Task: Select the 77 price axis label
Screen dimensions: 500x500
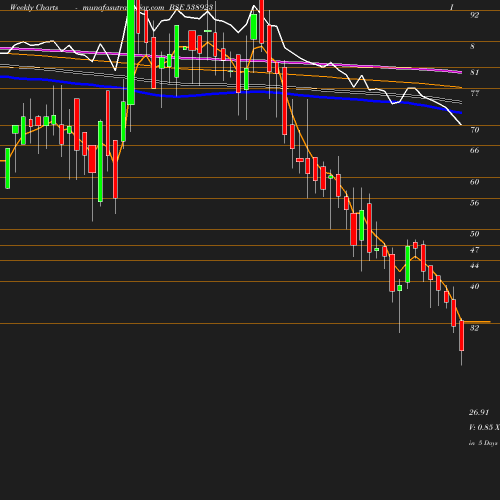Action: (x=474, y=93)
